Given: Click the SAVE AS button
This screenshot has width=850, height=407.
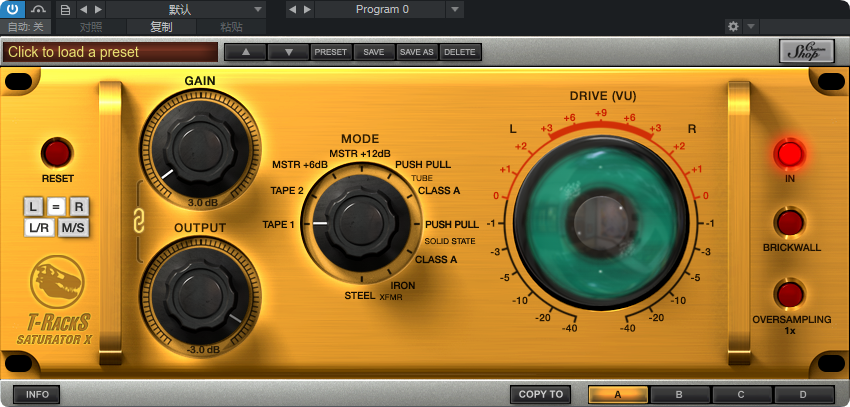Looking at the screenshot, I should 417,52.
